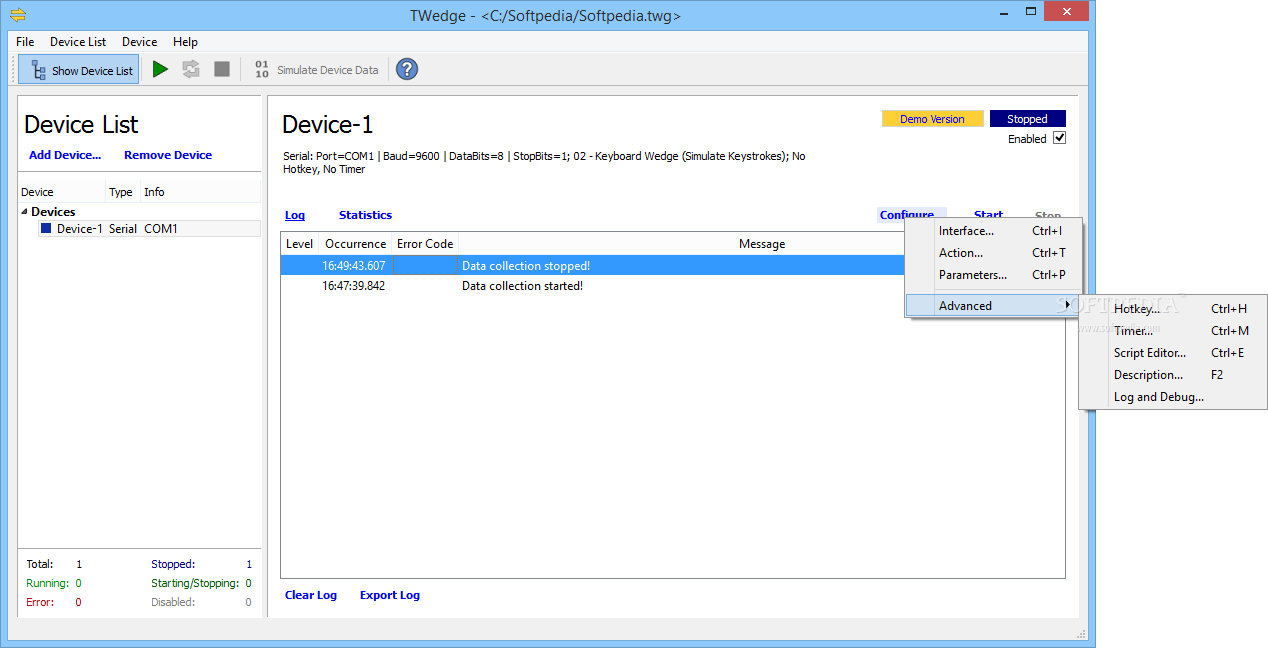Select Timer... in Advanced submenu
Viewport: 1268px width, 648px height.
(1172, 331)
